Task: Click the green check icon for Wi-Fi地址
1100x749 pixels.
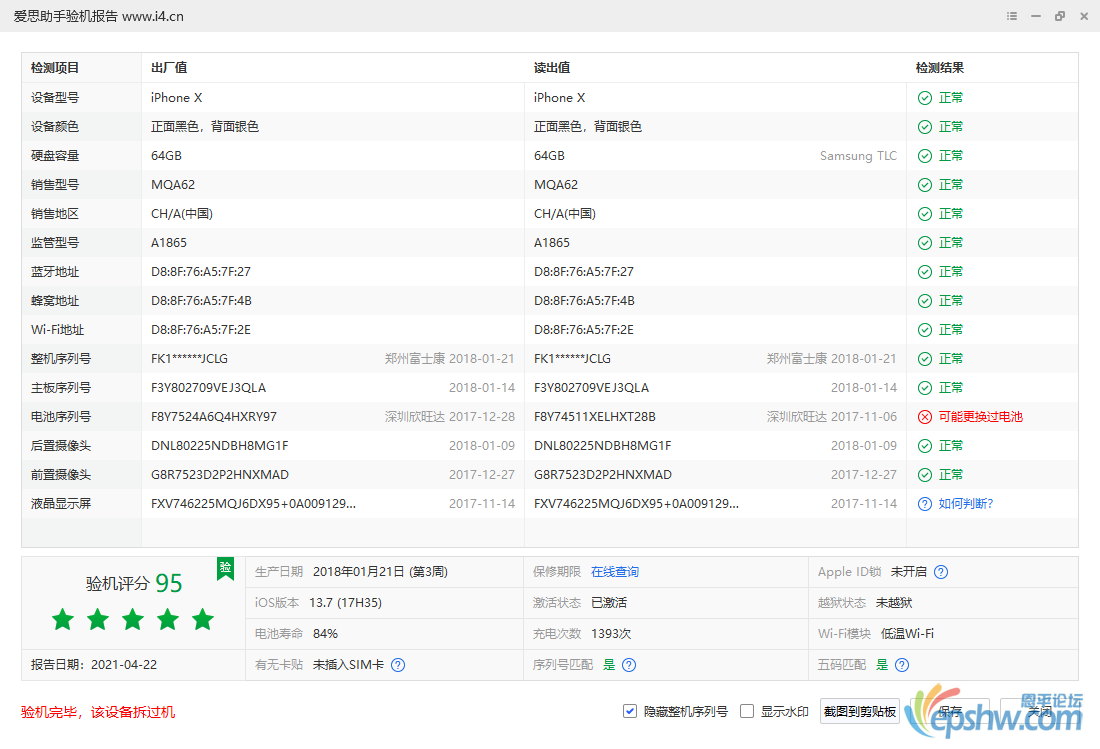Action: (925, 330)
